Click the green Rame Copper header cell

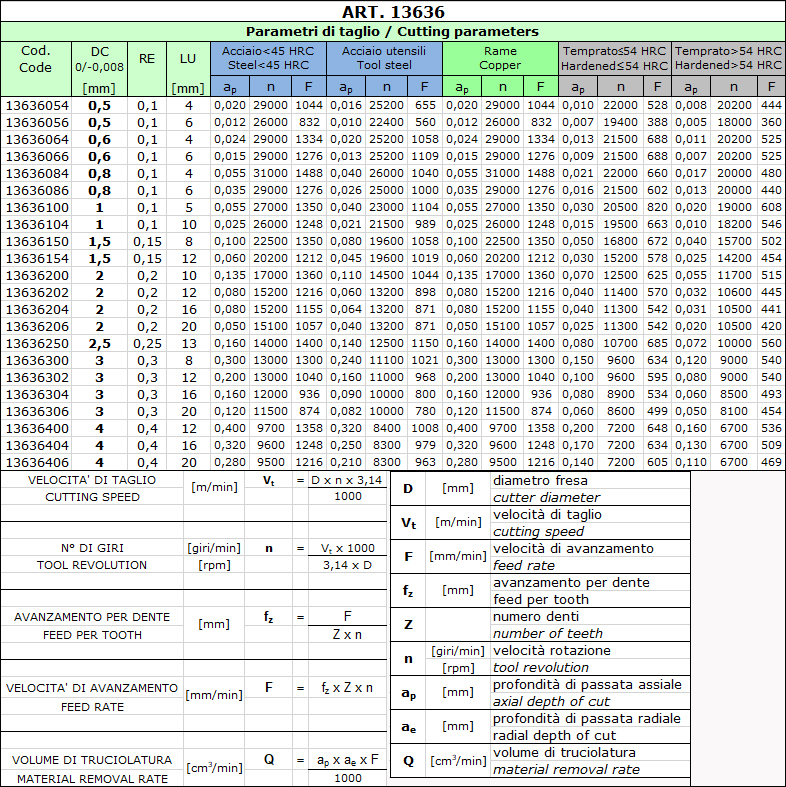pyautogui.click(x=499, y=58)
